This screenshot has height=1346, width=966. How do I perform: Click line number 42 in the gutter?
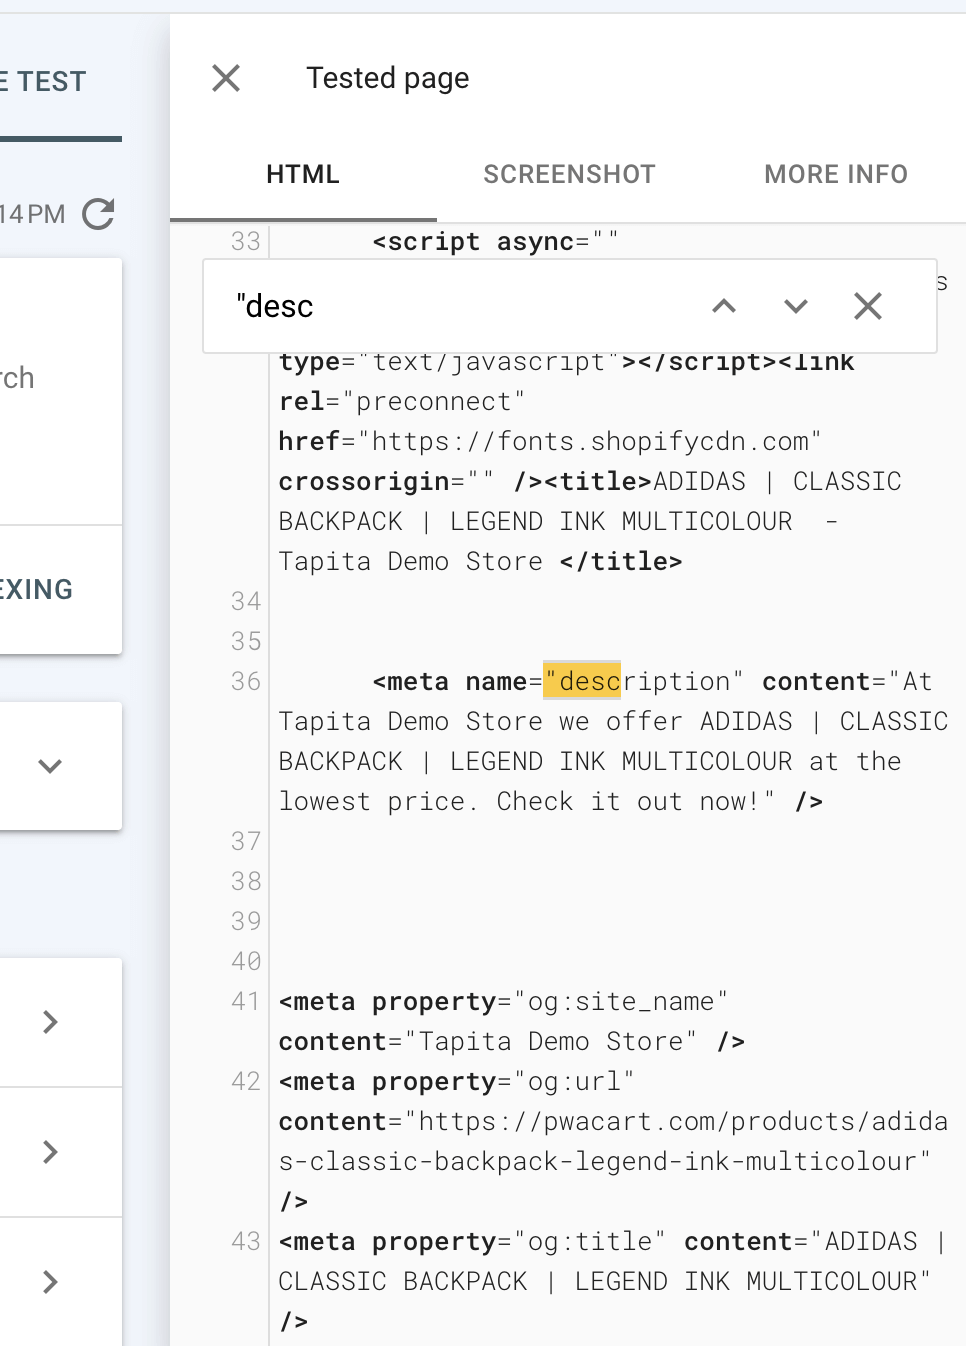246,1081
